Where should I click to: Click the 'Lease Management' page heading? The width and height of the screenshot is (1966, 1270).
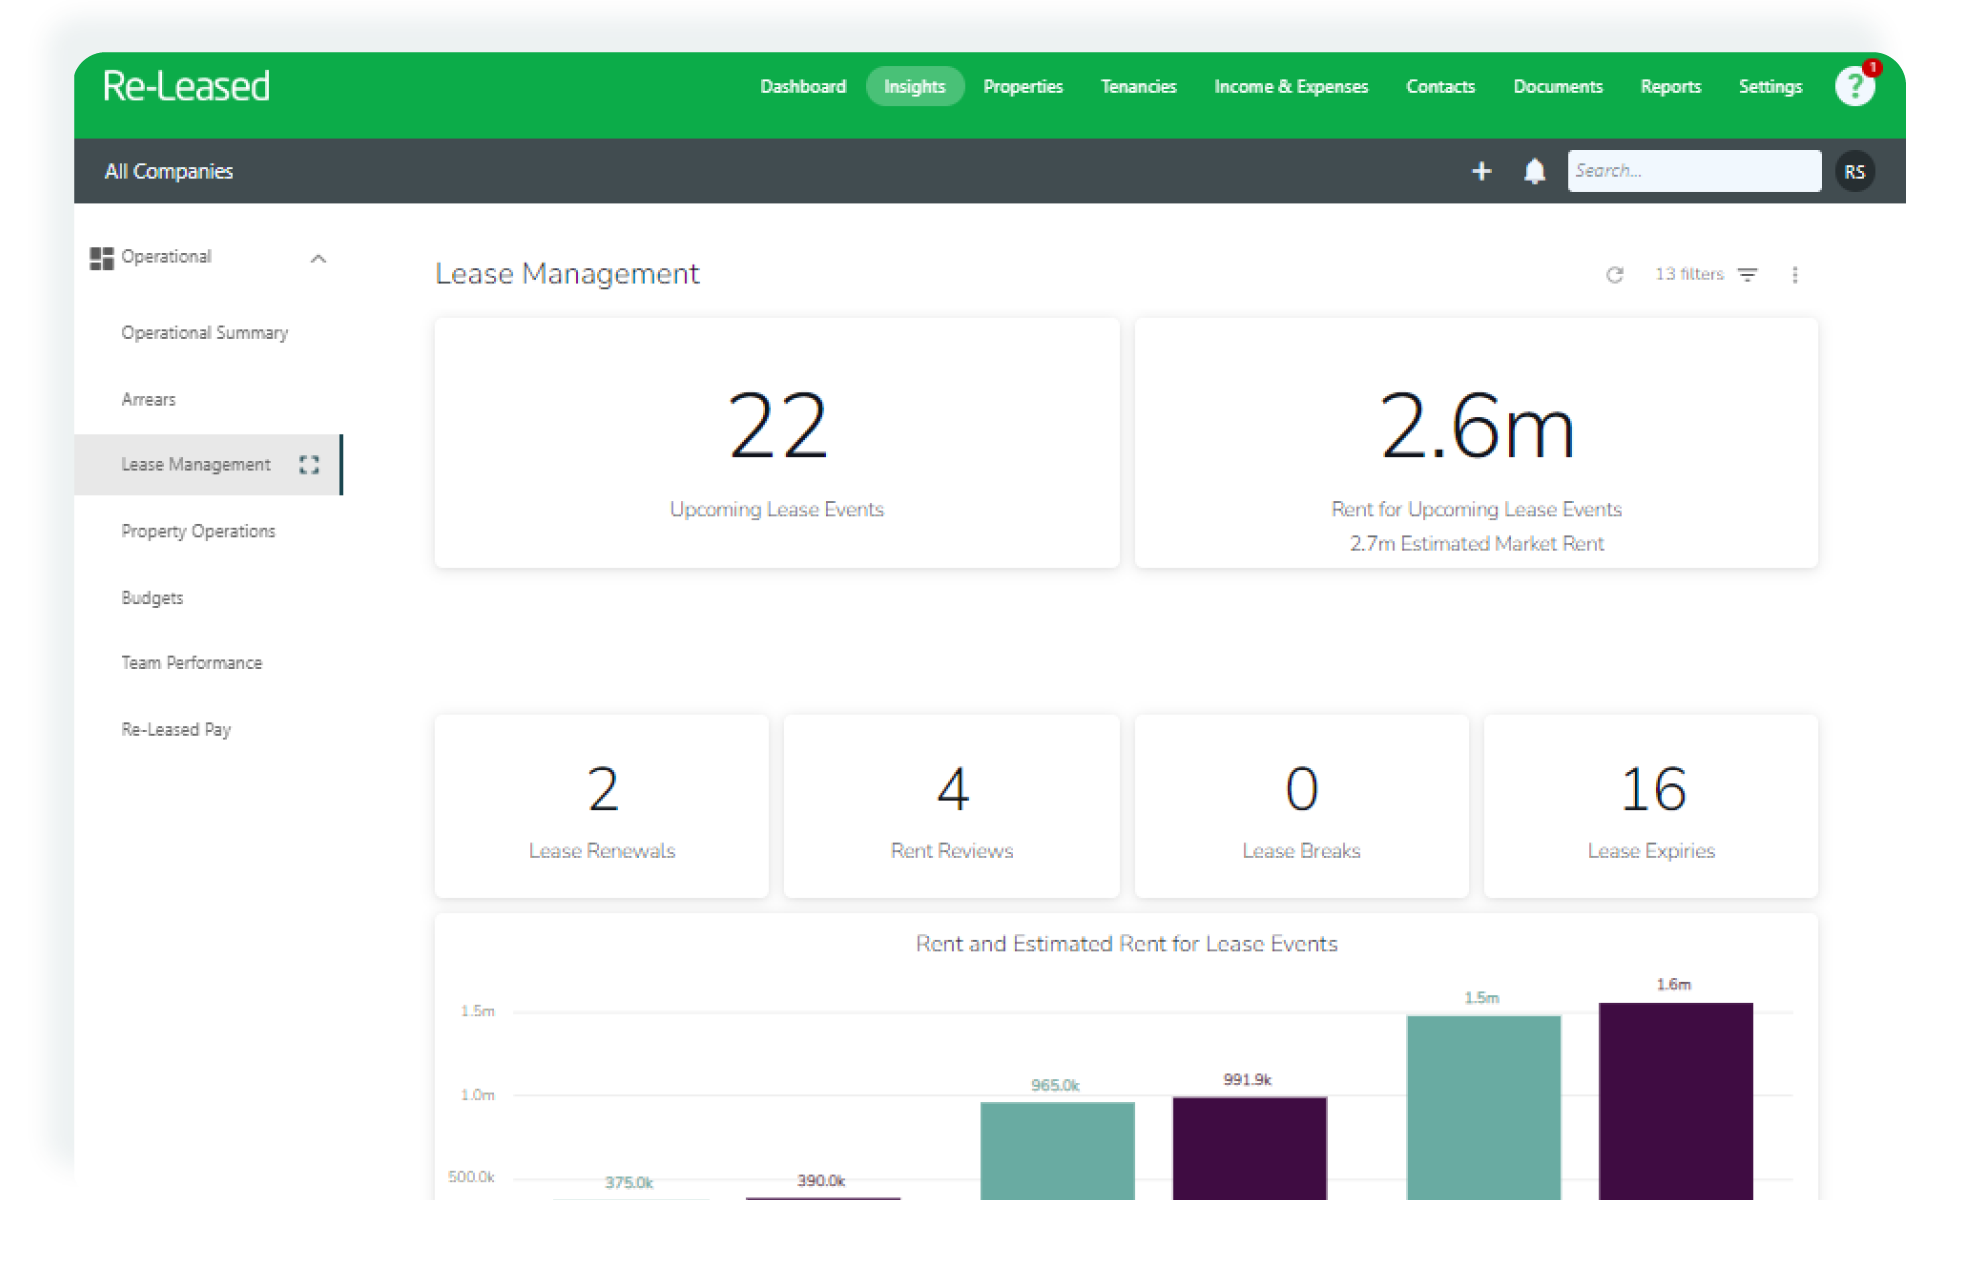point(567,274)
